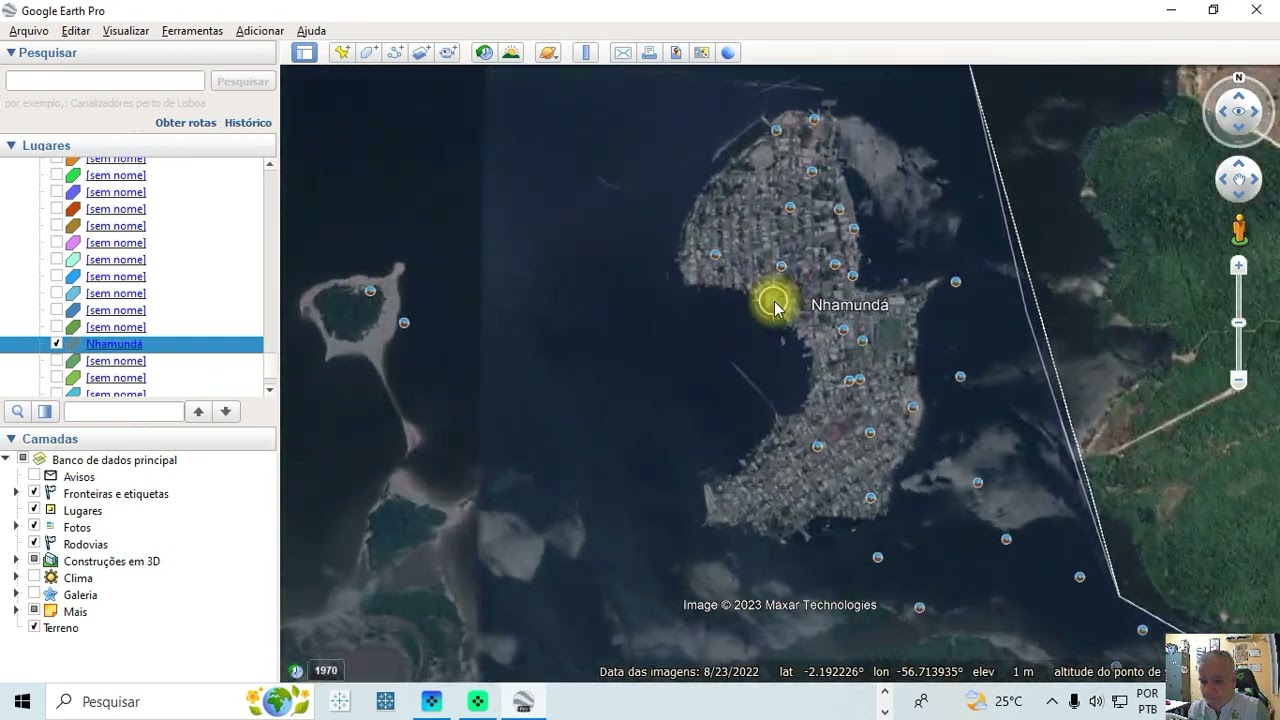Open the Ajuda menu

click(311, 31)
